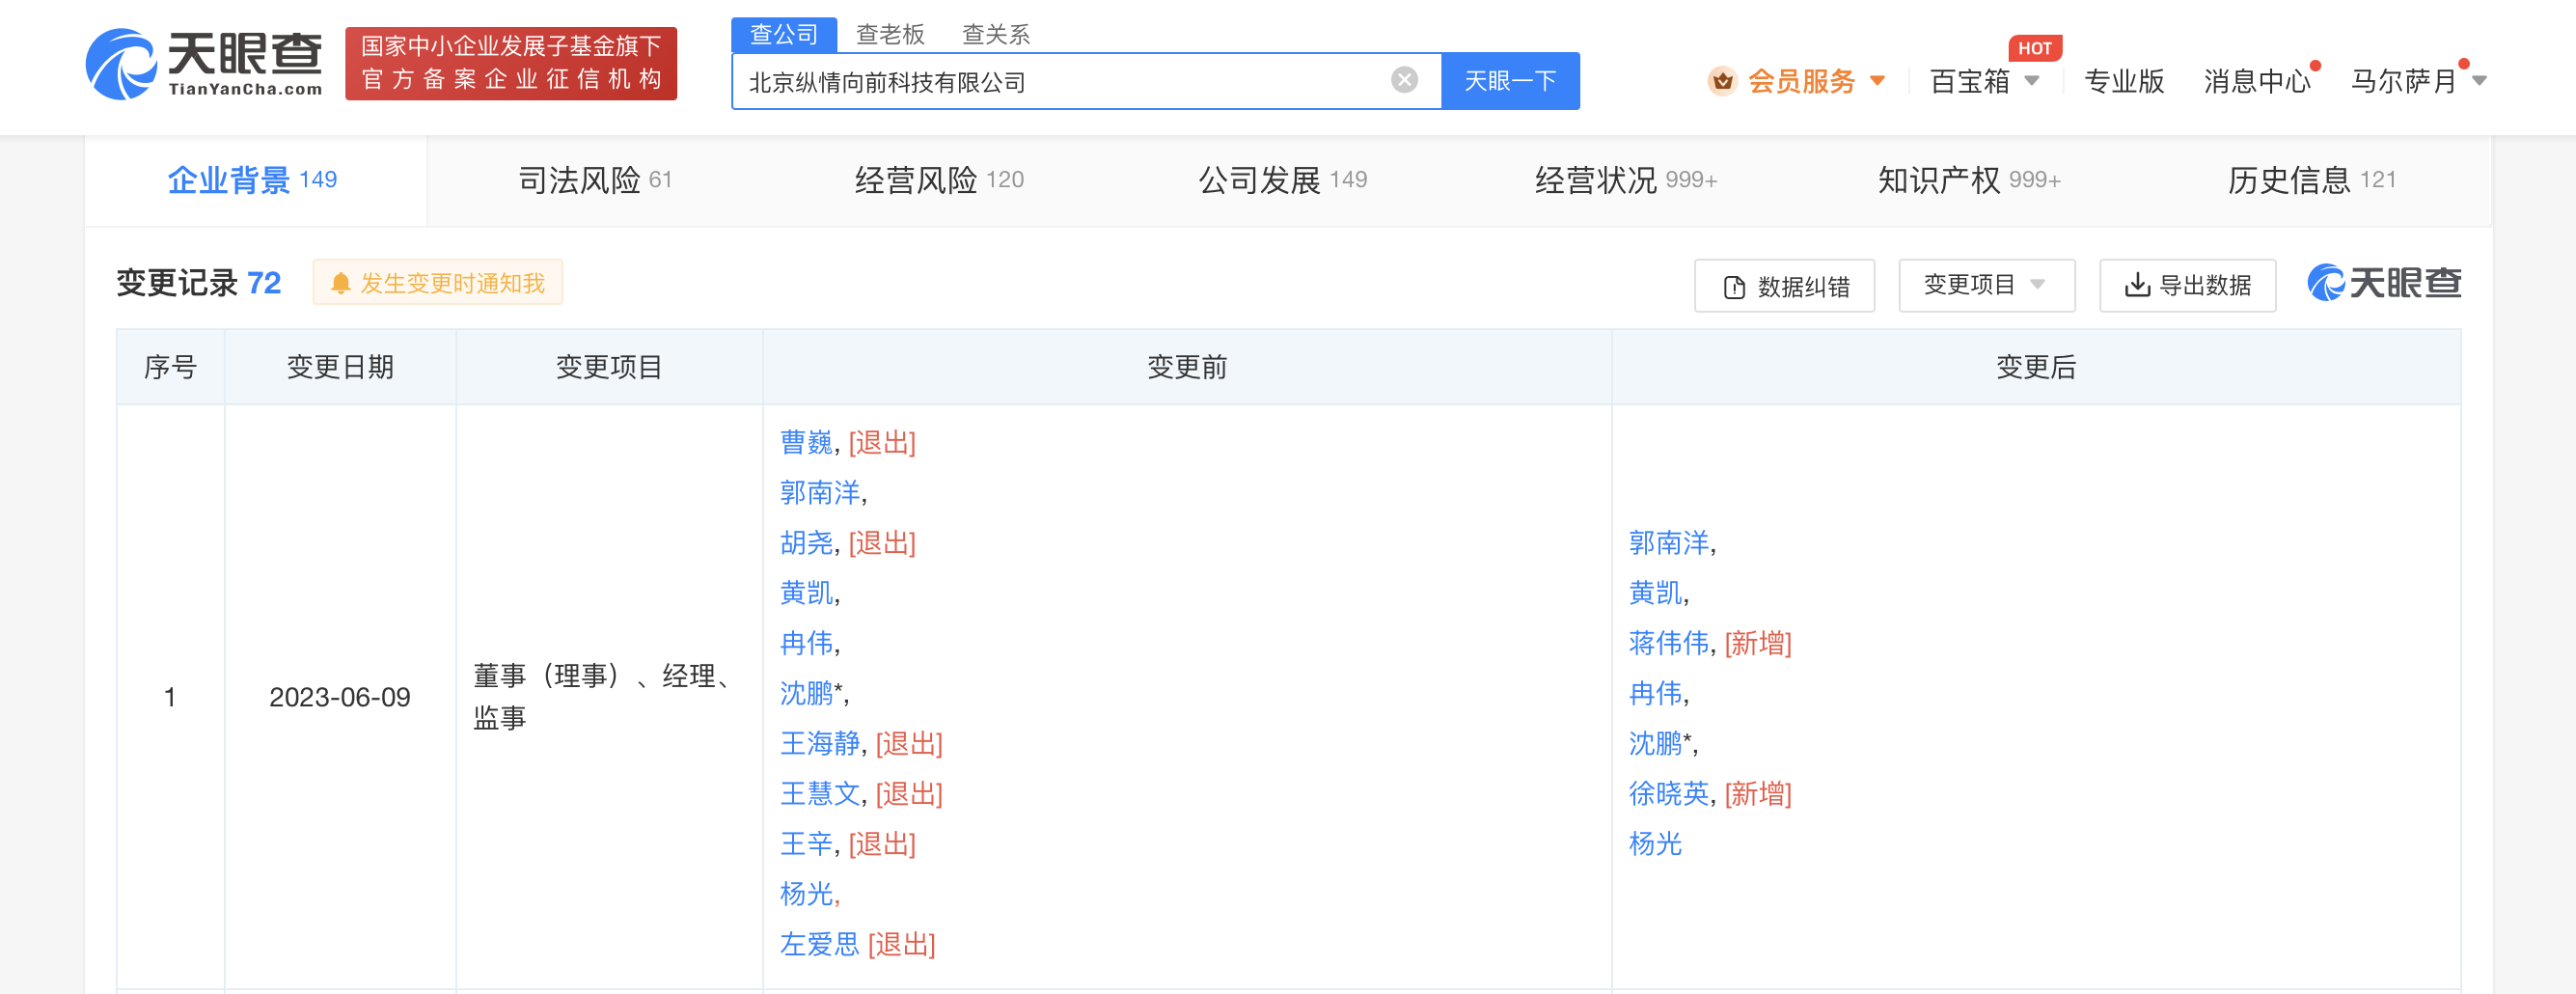Expand the 百宝箱 menu

pyautogui.click(x=1984, y=81)
